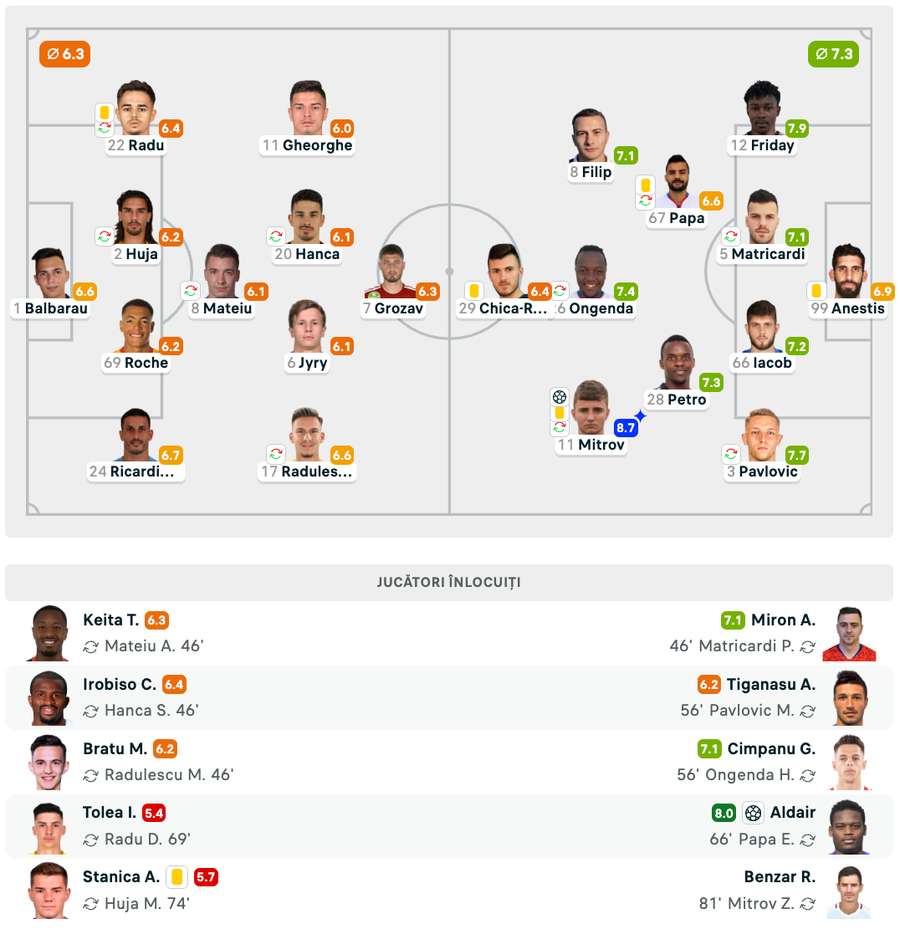Open Miron A. substitute player link
The height and width of the screenshot is (943, 900).
pos(783,620)
